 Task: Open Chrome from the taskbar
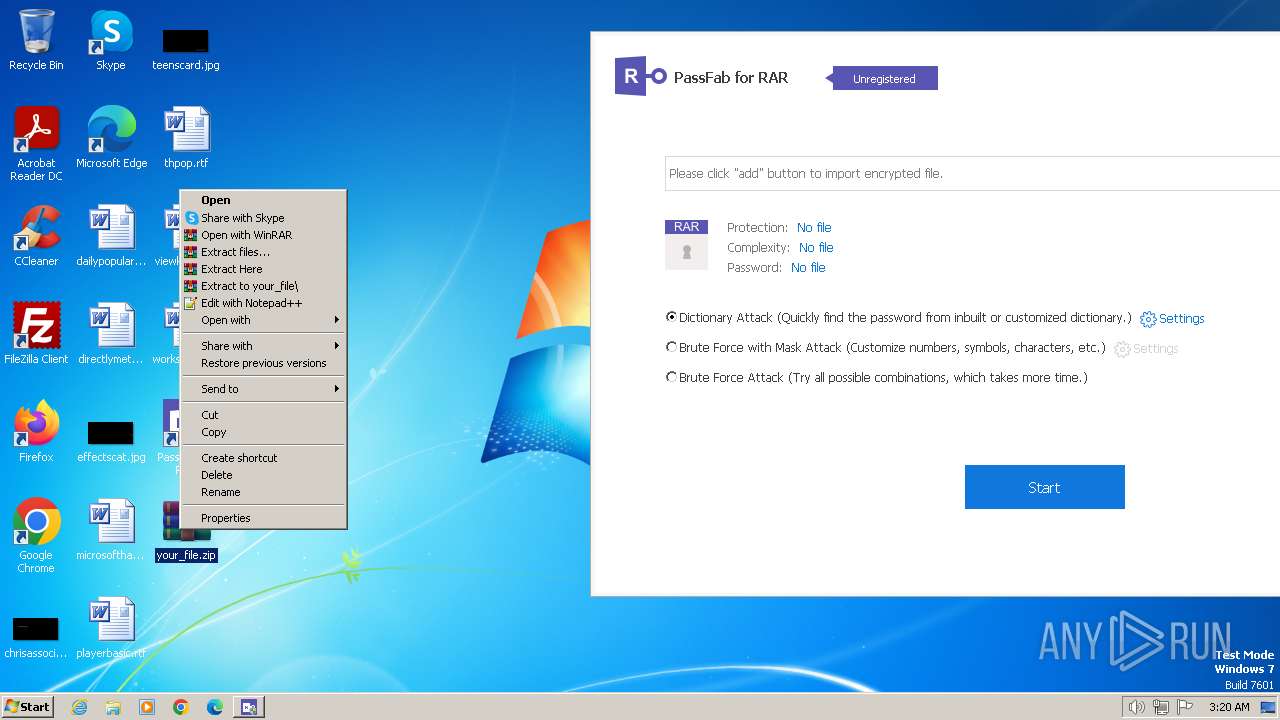coord(181,707)
